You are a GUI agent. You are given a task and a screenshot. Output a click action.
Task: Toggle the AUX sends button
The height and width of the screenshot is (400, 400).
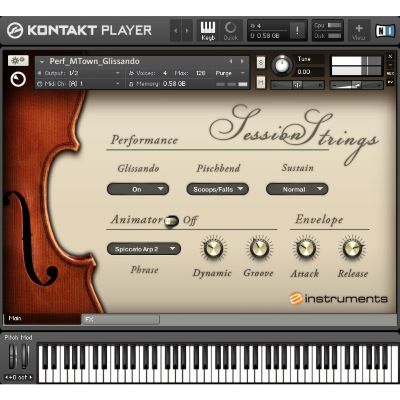390,74
